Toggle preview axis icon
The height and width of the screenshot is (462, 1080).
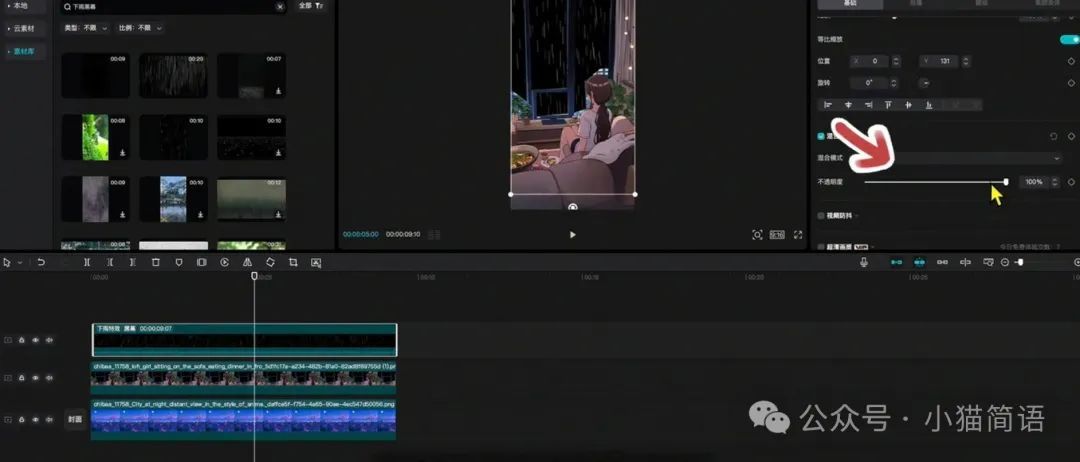966,262
